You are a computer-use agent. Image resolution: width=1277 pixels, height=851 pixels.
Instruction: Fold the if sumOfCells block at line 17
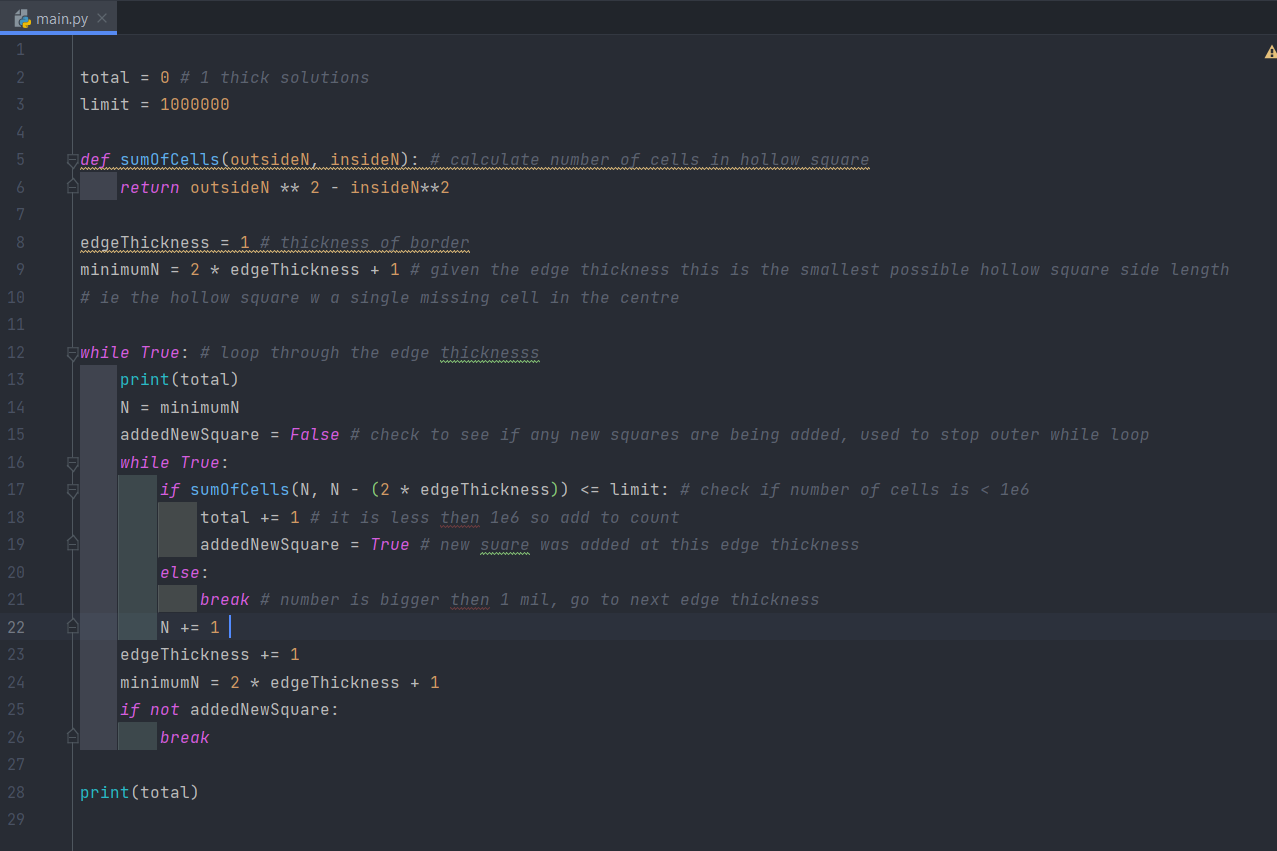(x=72, y=490)
